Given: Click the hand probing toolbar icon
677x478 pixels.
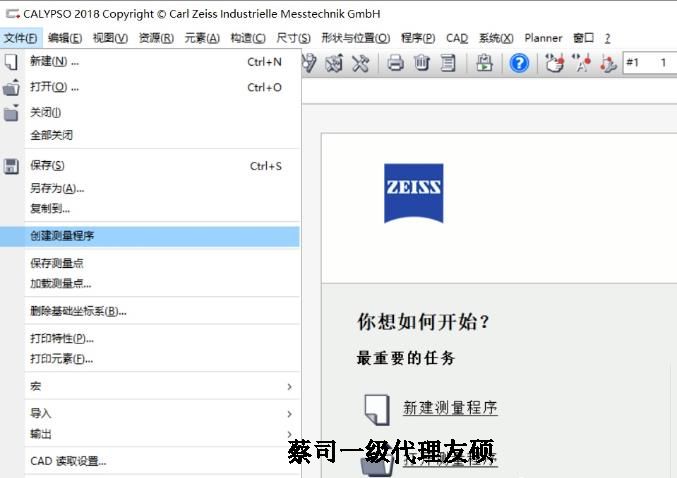Looking at the screenshot, I should click(554, 63).
